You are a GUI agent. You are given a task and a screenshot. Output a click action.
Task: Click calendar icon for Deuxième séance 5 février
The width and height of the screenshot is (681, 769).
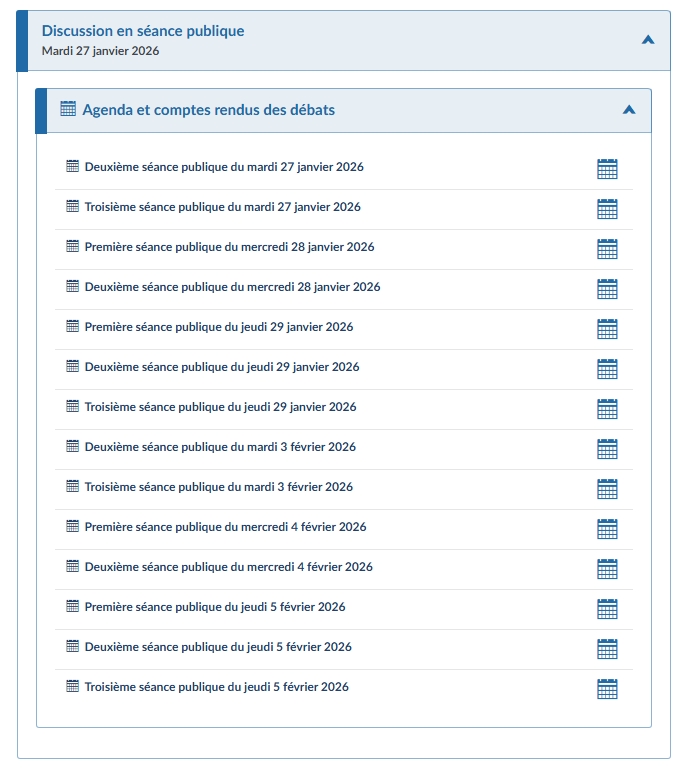coord(607,649)
